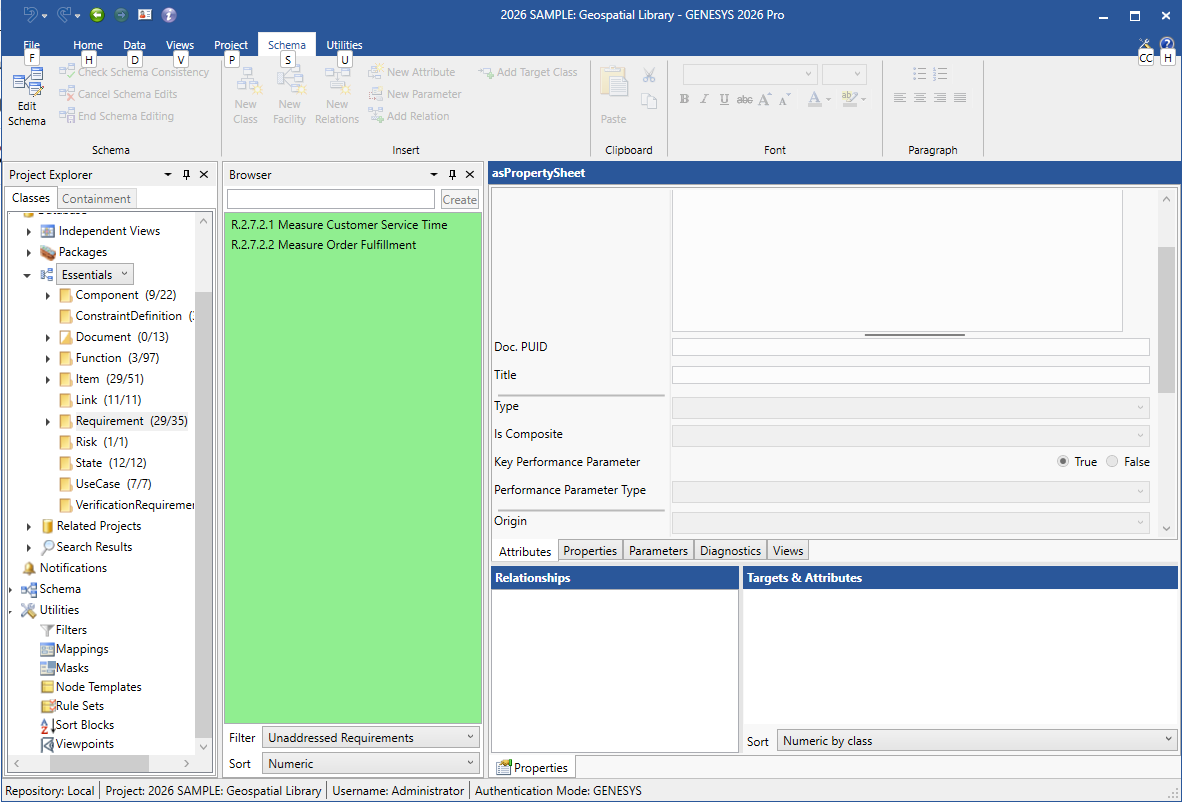
Task: Expand the Requirement folder node
Action: (48, 422)
